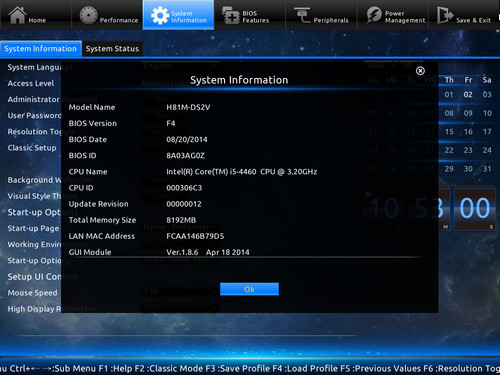This screenshot has width=500, height=375.
Task: Click the model name value H81M-DS2V
Action: (x=188, y=107)
